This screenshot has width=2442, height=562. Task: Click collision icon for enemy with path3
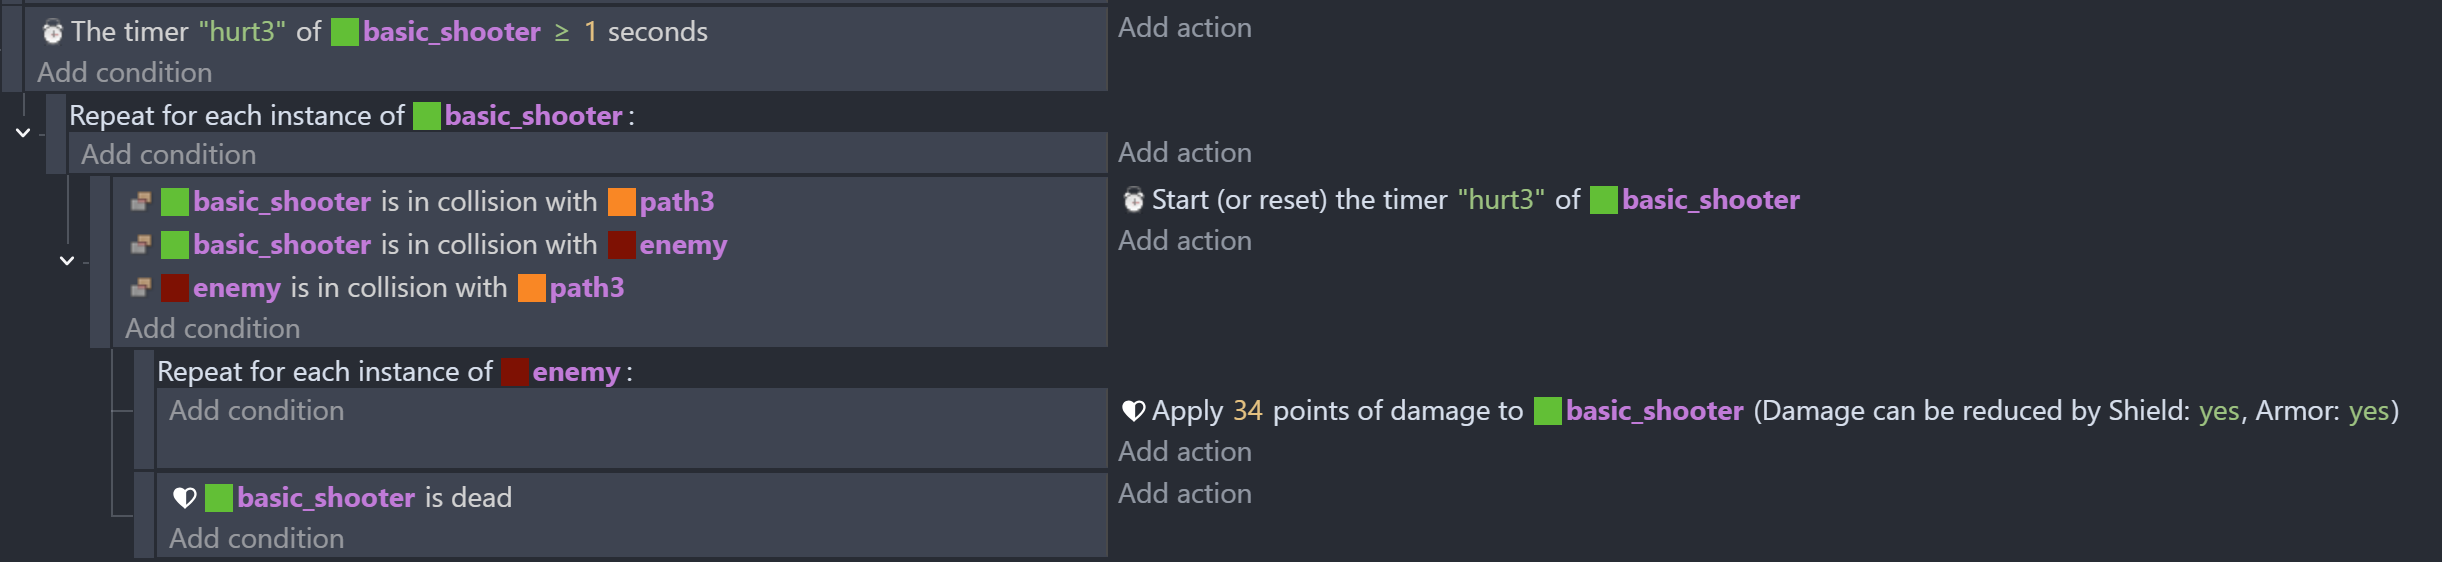click(141, 288)
